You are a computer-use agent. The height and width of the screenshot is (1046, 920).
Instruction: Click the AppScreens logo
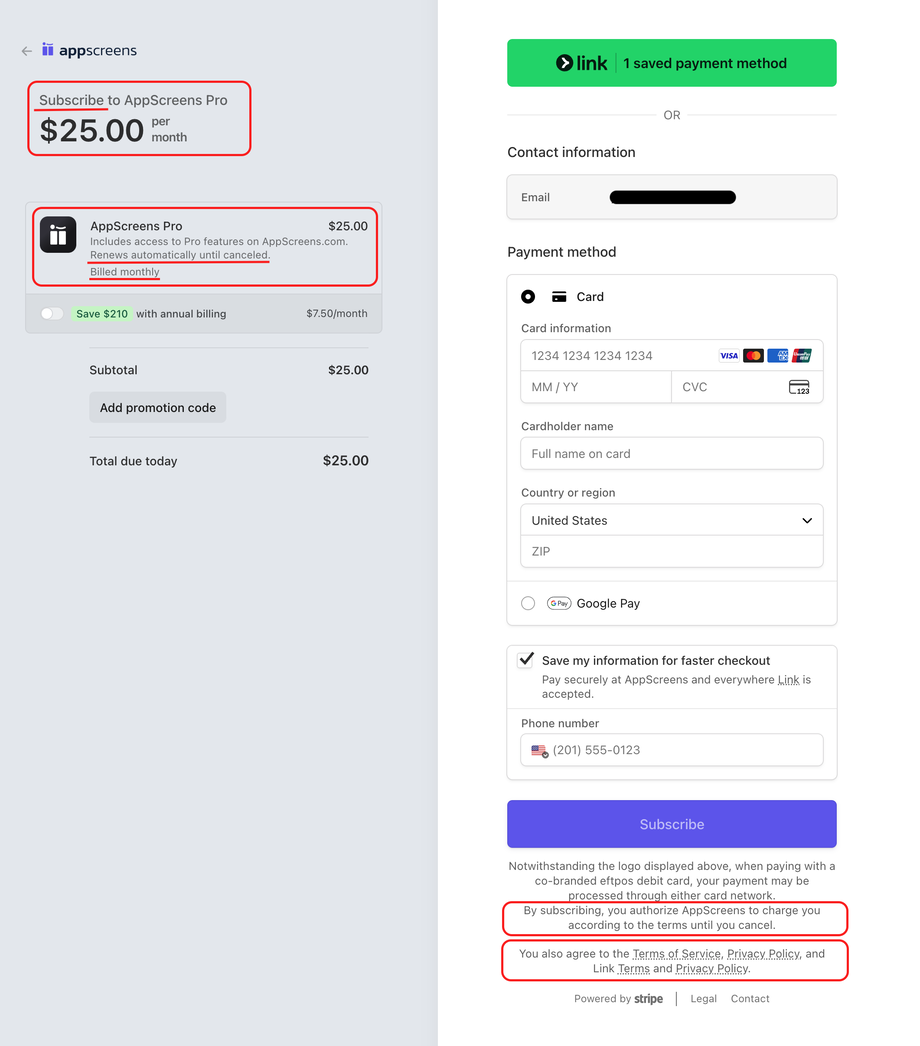(89, 49)
